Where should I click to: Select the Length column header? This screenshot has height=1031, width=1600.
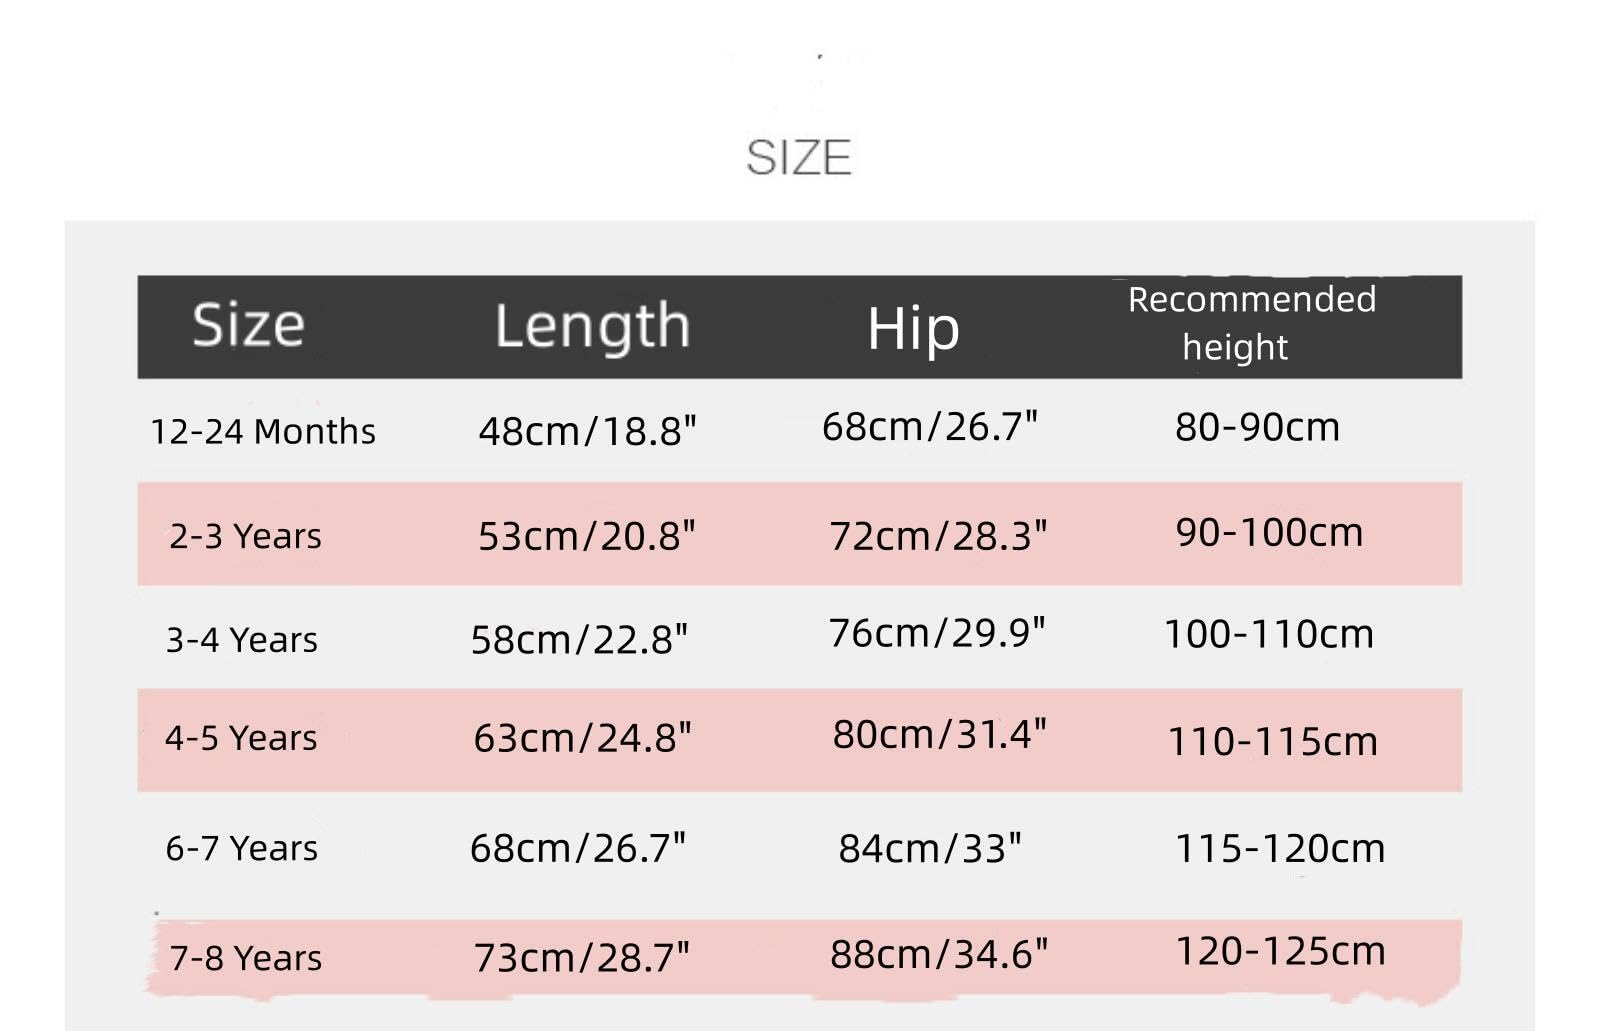(x=592, y=328)
